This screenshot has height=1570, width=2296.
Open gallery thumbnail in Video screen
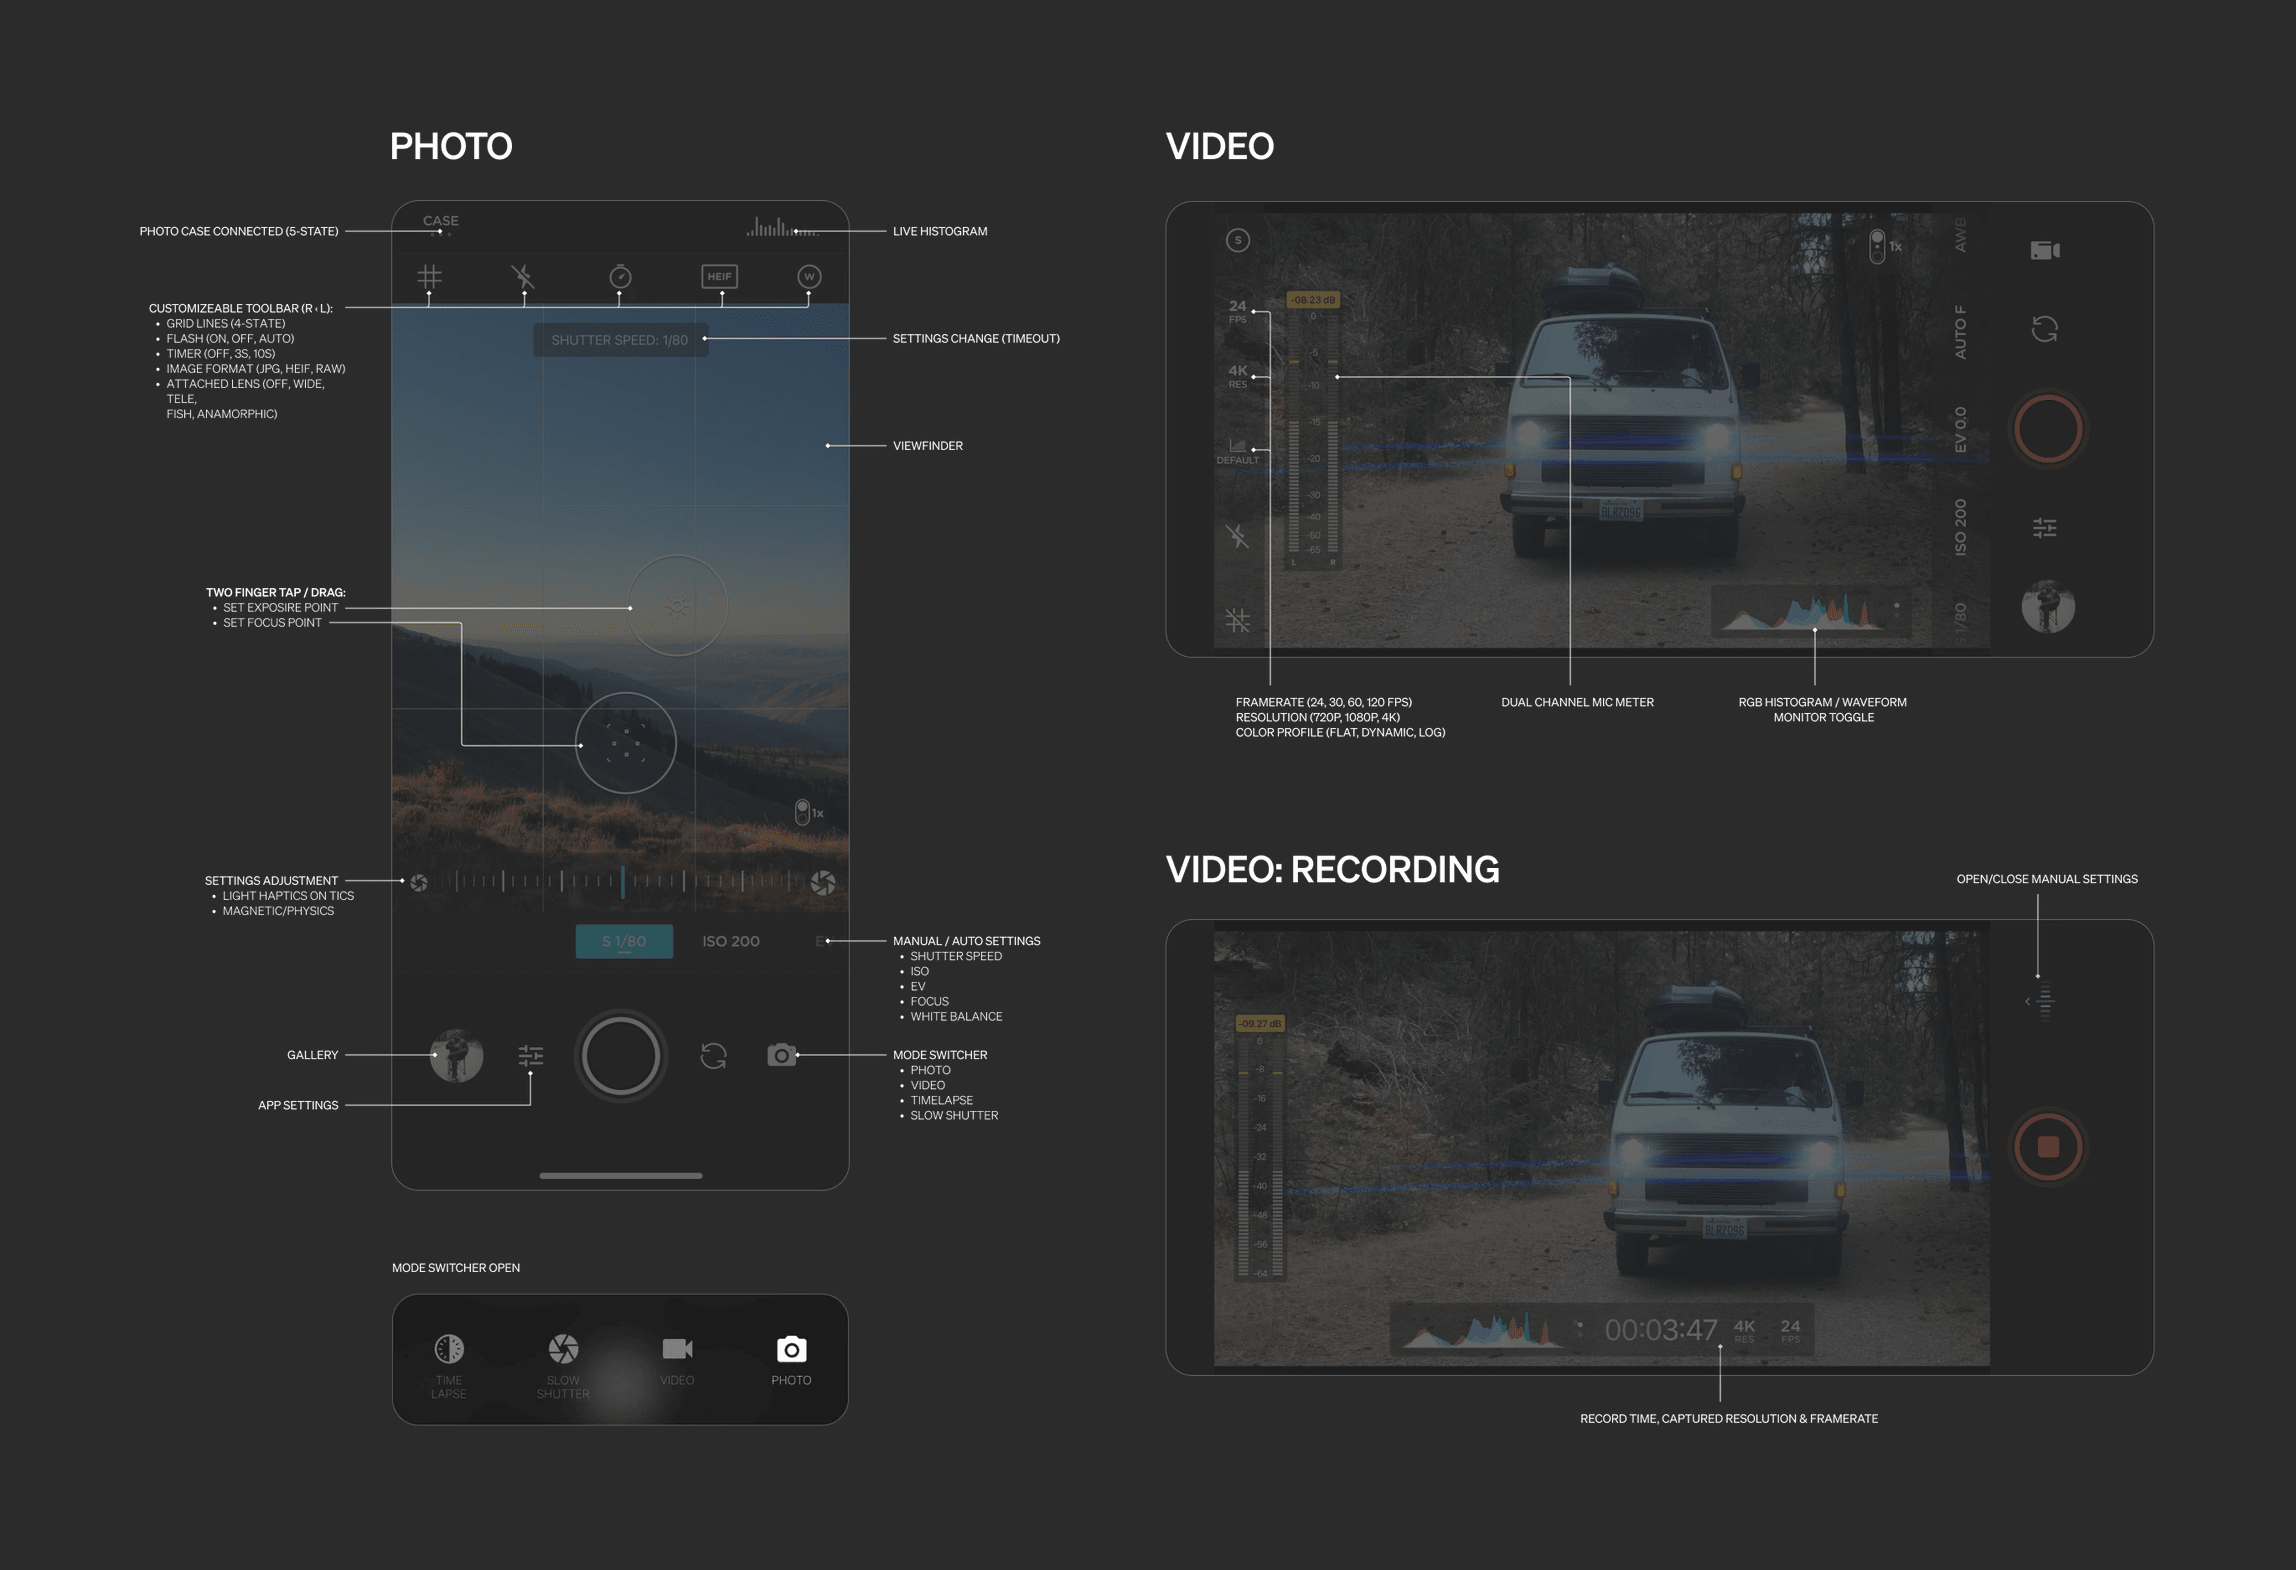[x=2048, y=606]
